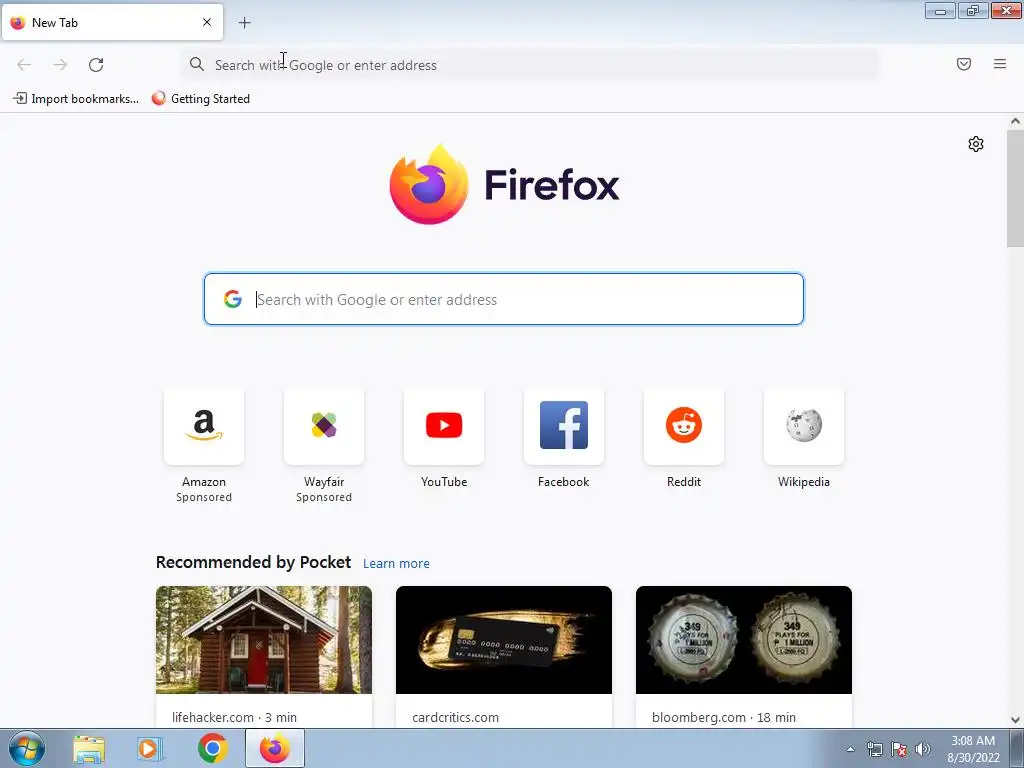1024x768 pixels.
Task: Open Google Chrome from the taskbar
Action: 212,749
